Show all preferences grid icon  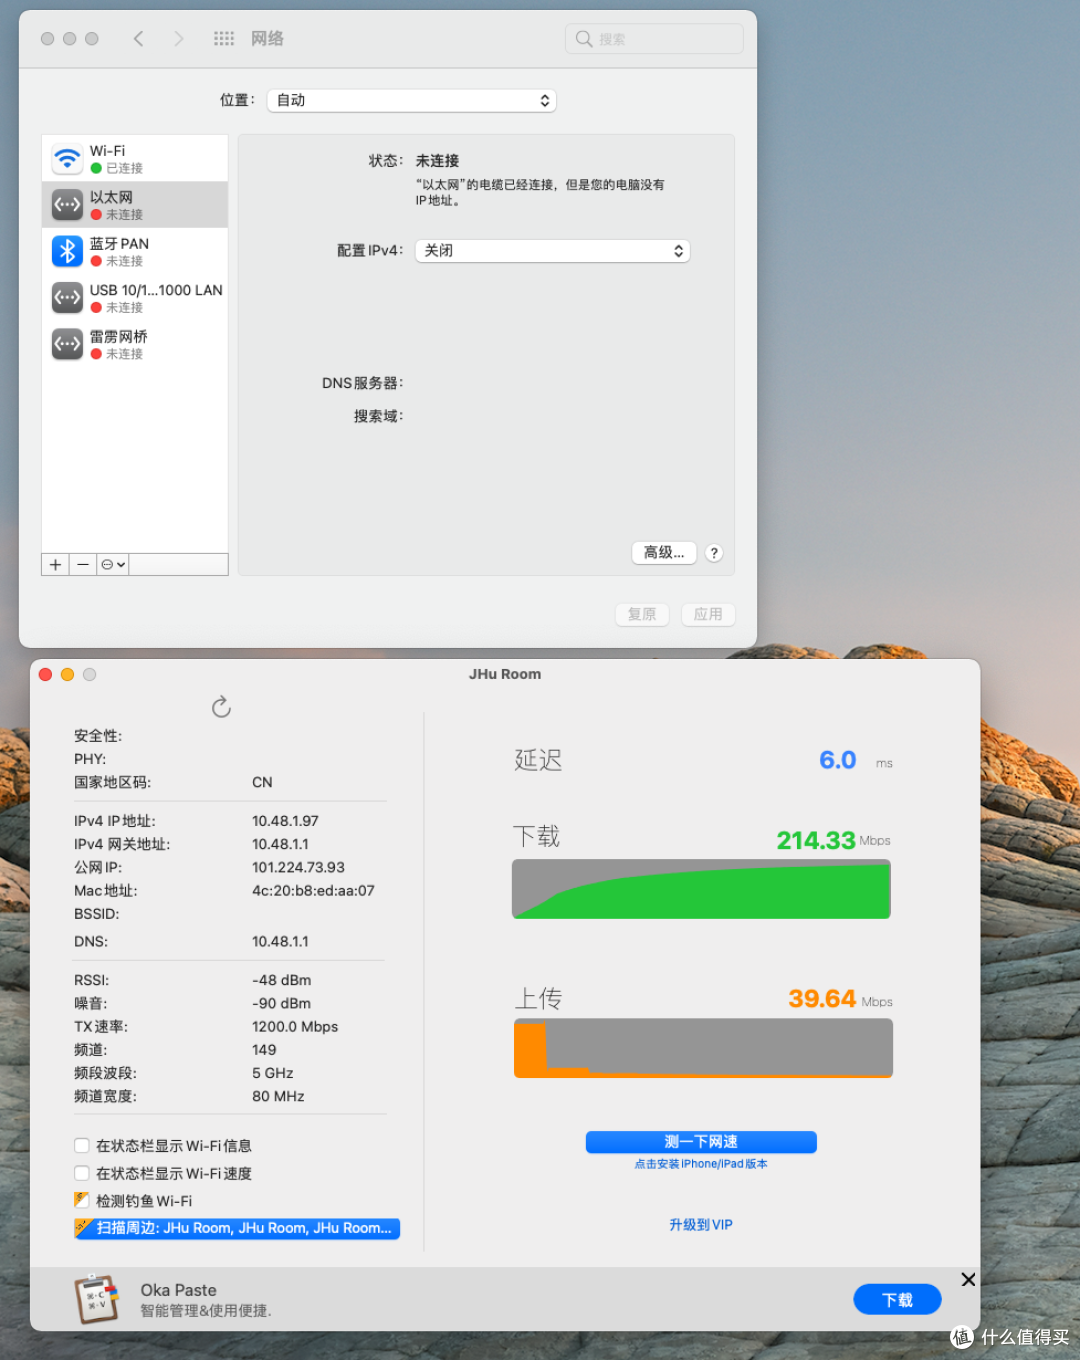point(224,39)
